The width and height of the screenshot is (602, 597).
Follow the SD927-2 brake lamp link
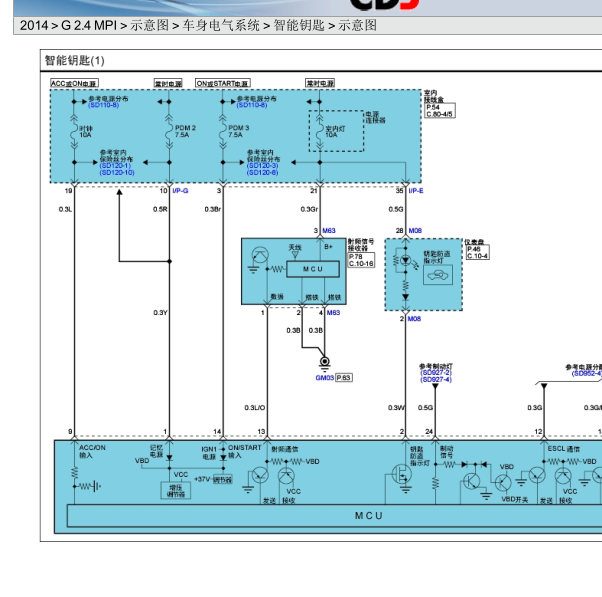coord(436,373)
